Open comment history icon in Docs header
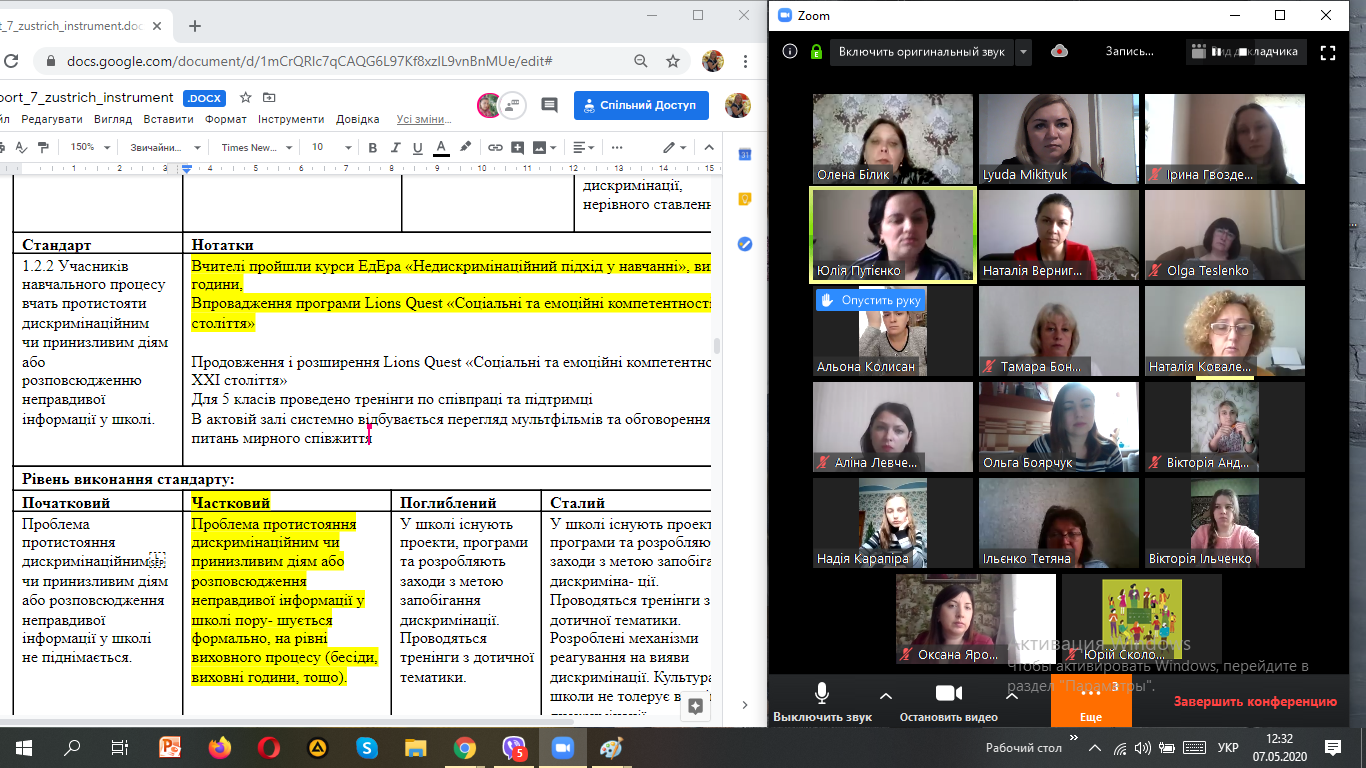Viewport: 1366px width, 768px height. coord(549,105)
